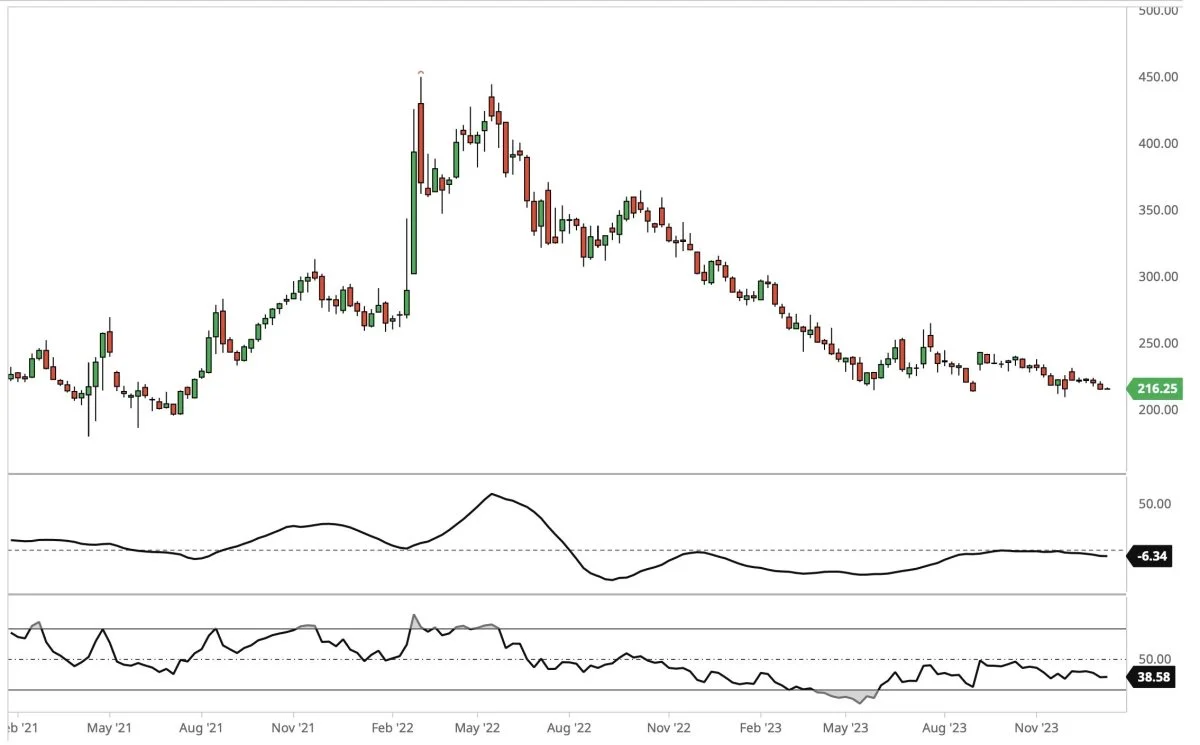Click the 400.00 price axis label

point(1157,143)
